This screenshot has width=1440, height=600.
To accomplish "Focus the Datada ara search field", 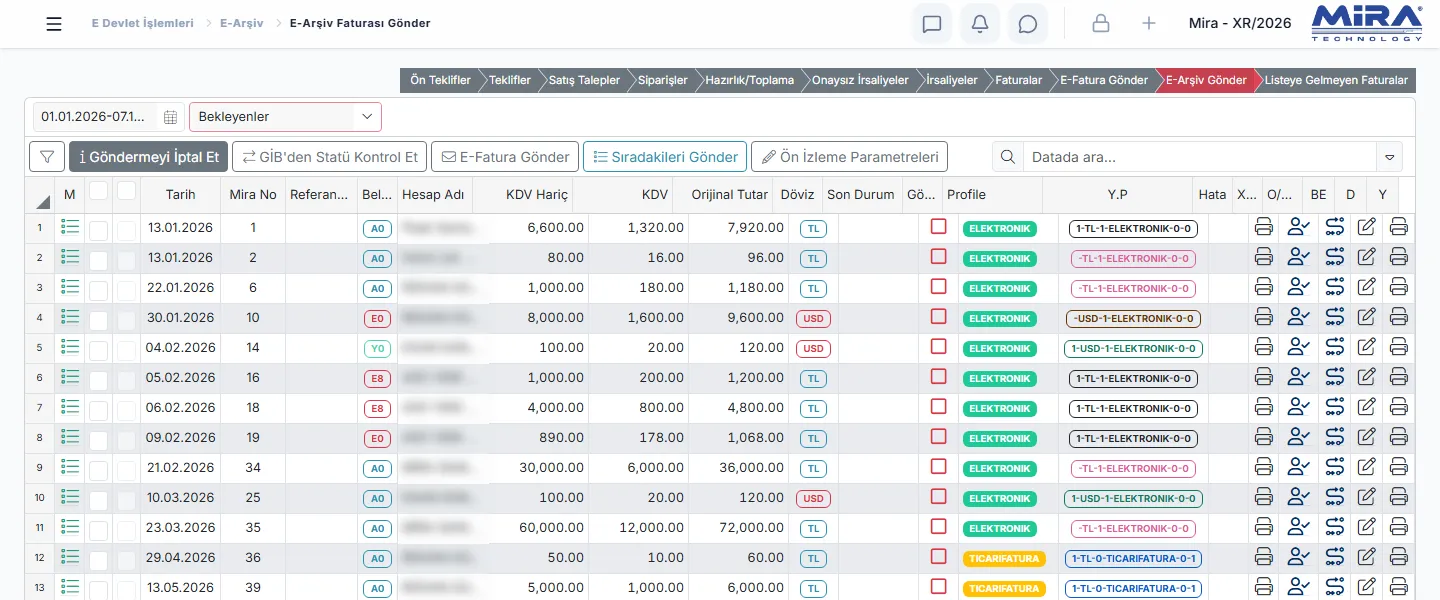I will (x=1200, y=157).
